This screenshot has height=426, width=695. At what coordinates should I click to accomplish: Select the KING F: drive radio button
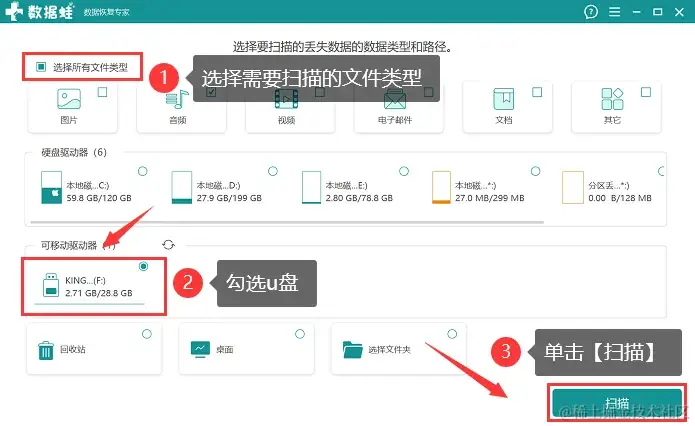pyautogui.click(x=143, y=266)
